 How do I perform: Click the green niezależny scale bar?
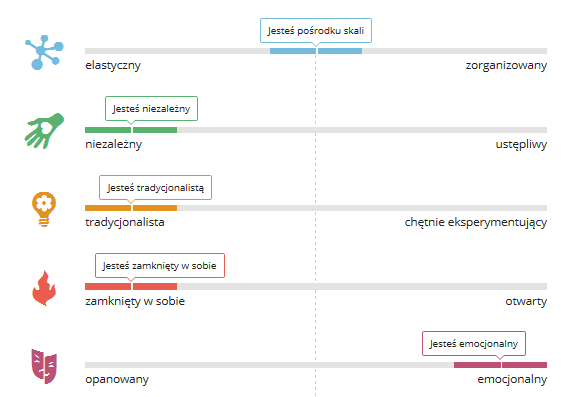click(131, 130)
